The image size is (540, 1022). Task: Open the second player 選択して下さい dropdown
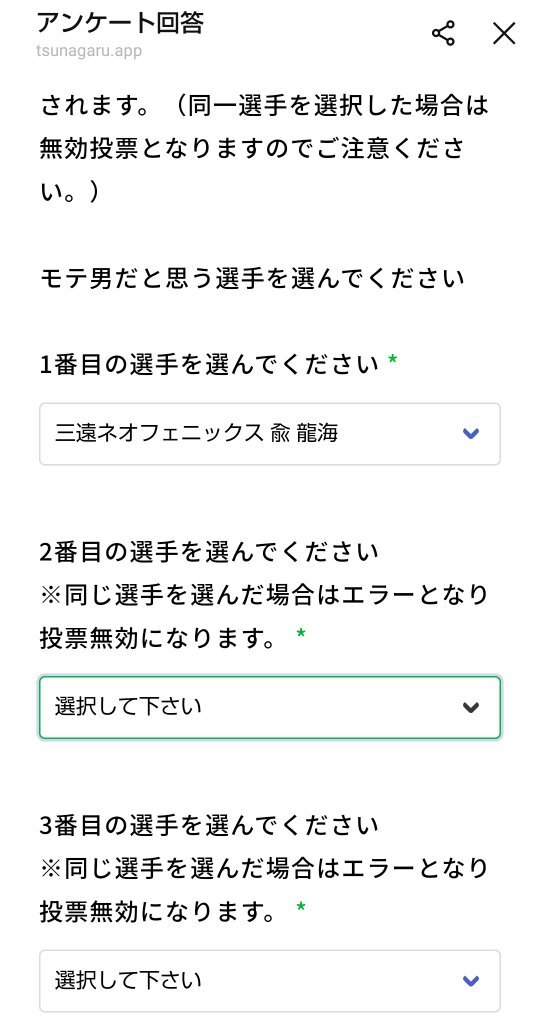pos(270,707)
